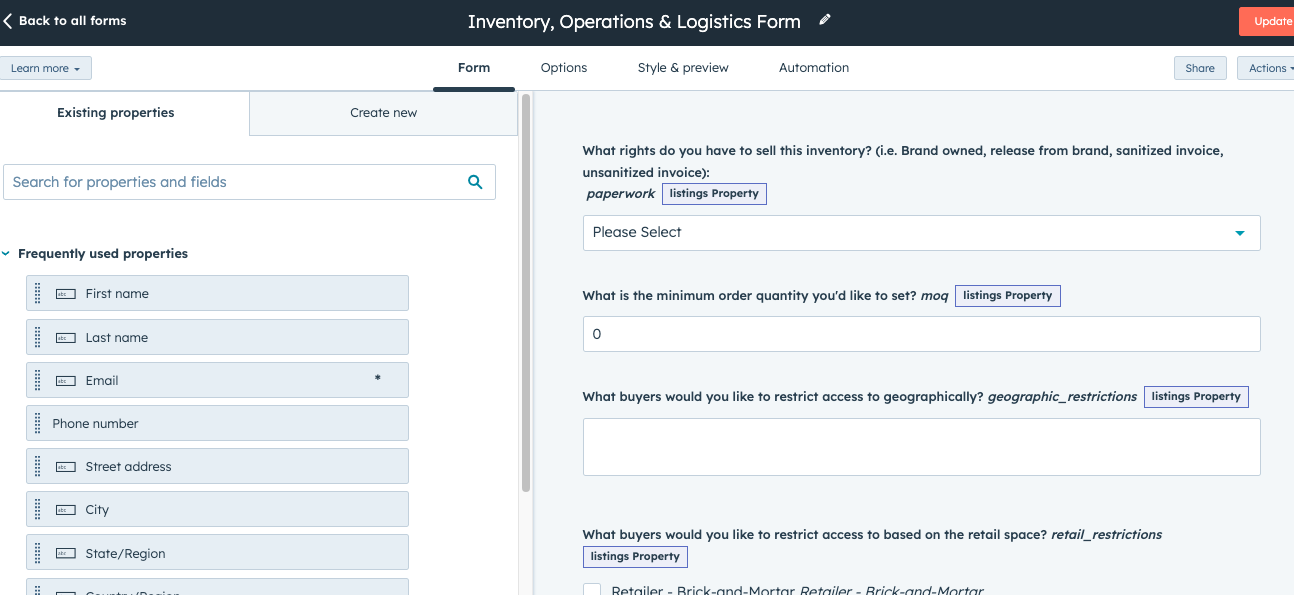Open the Actions dropdown
The image size is (1294, 595).
click(1268, 67)
